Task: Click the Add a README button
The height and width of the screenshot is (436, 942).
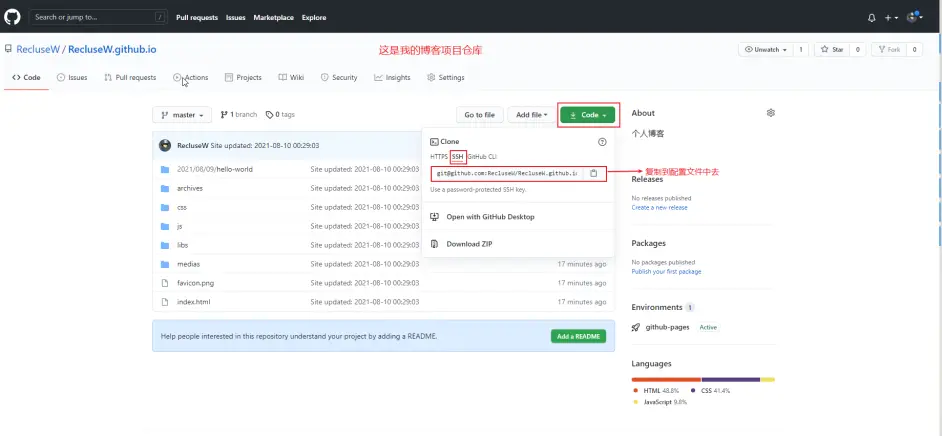Action: tap(578, 336)
